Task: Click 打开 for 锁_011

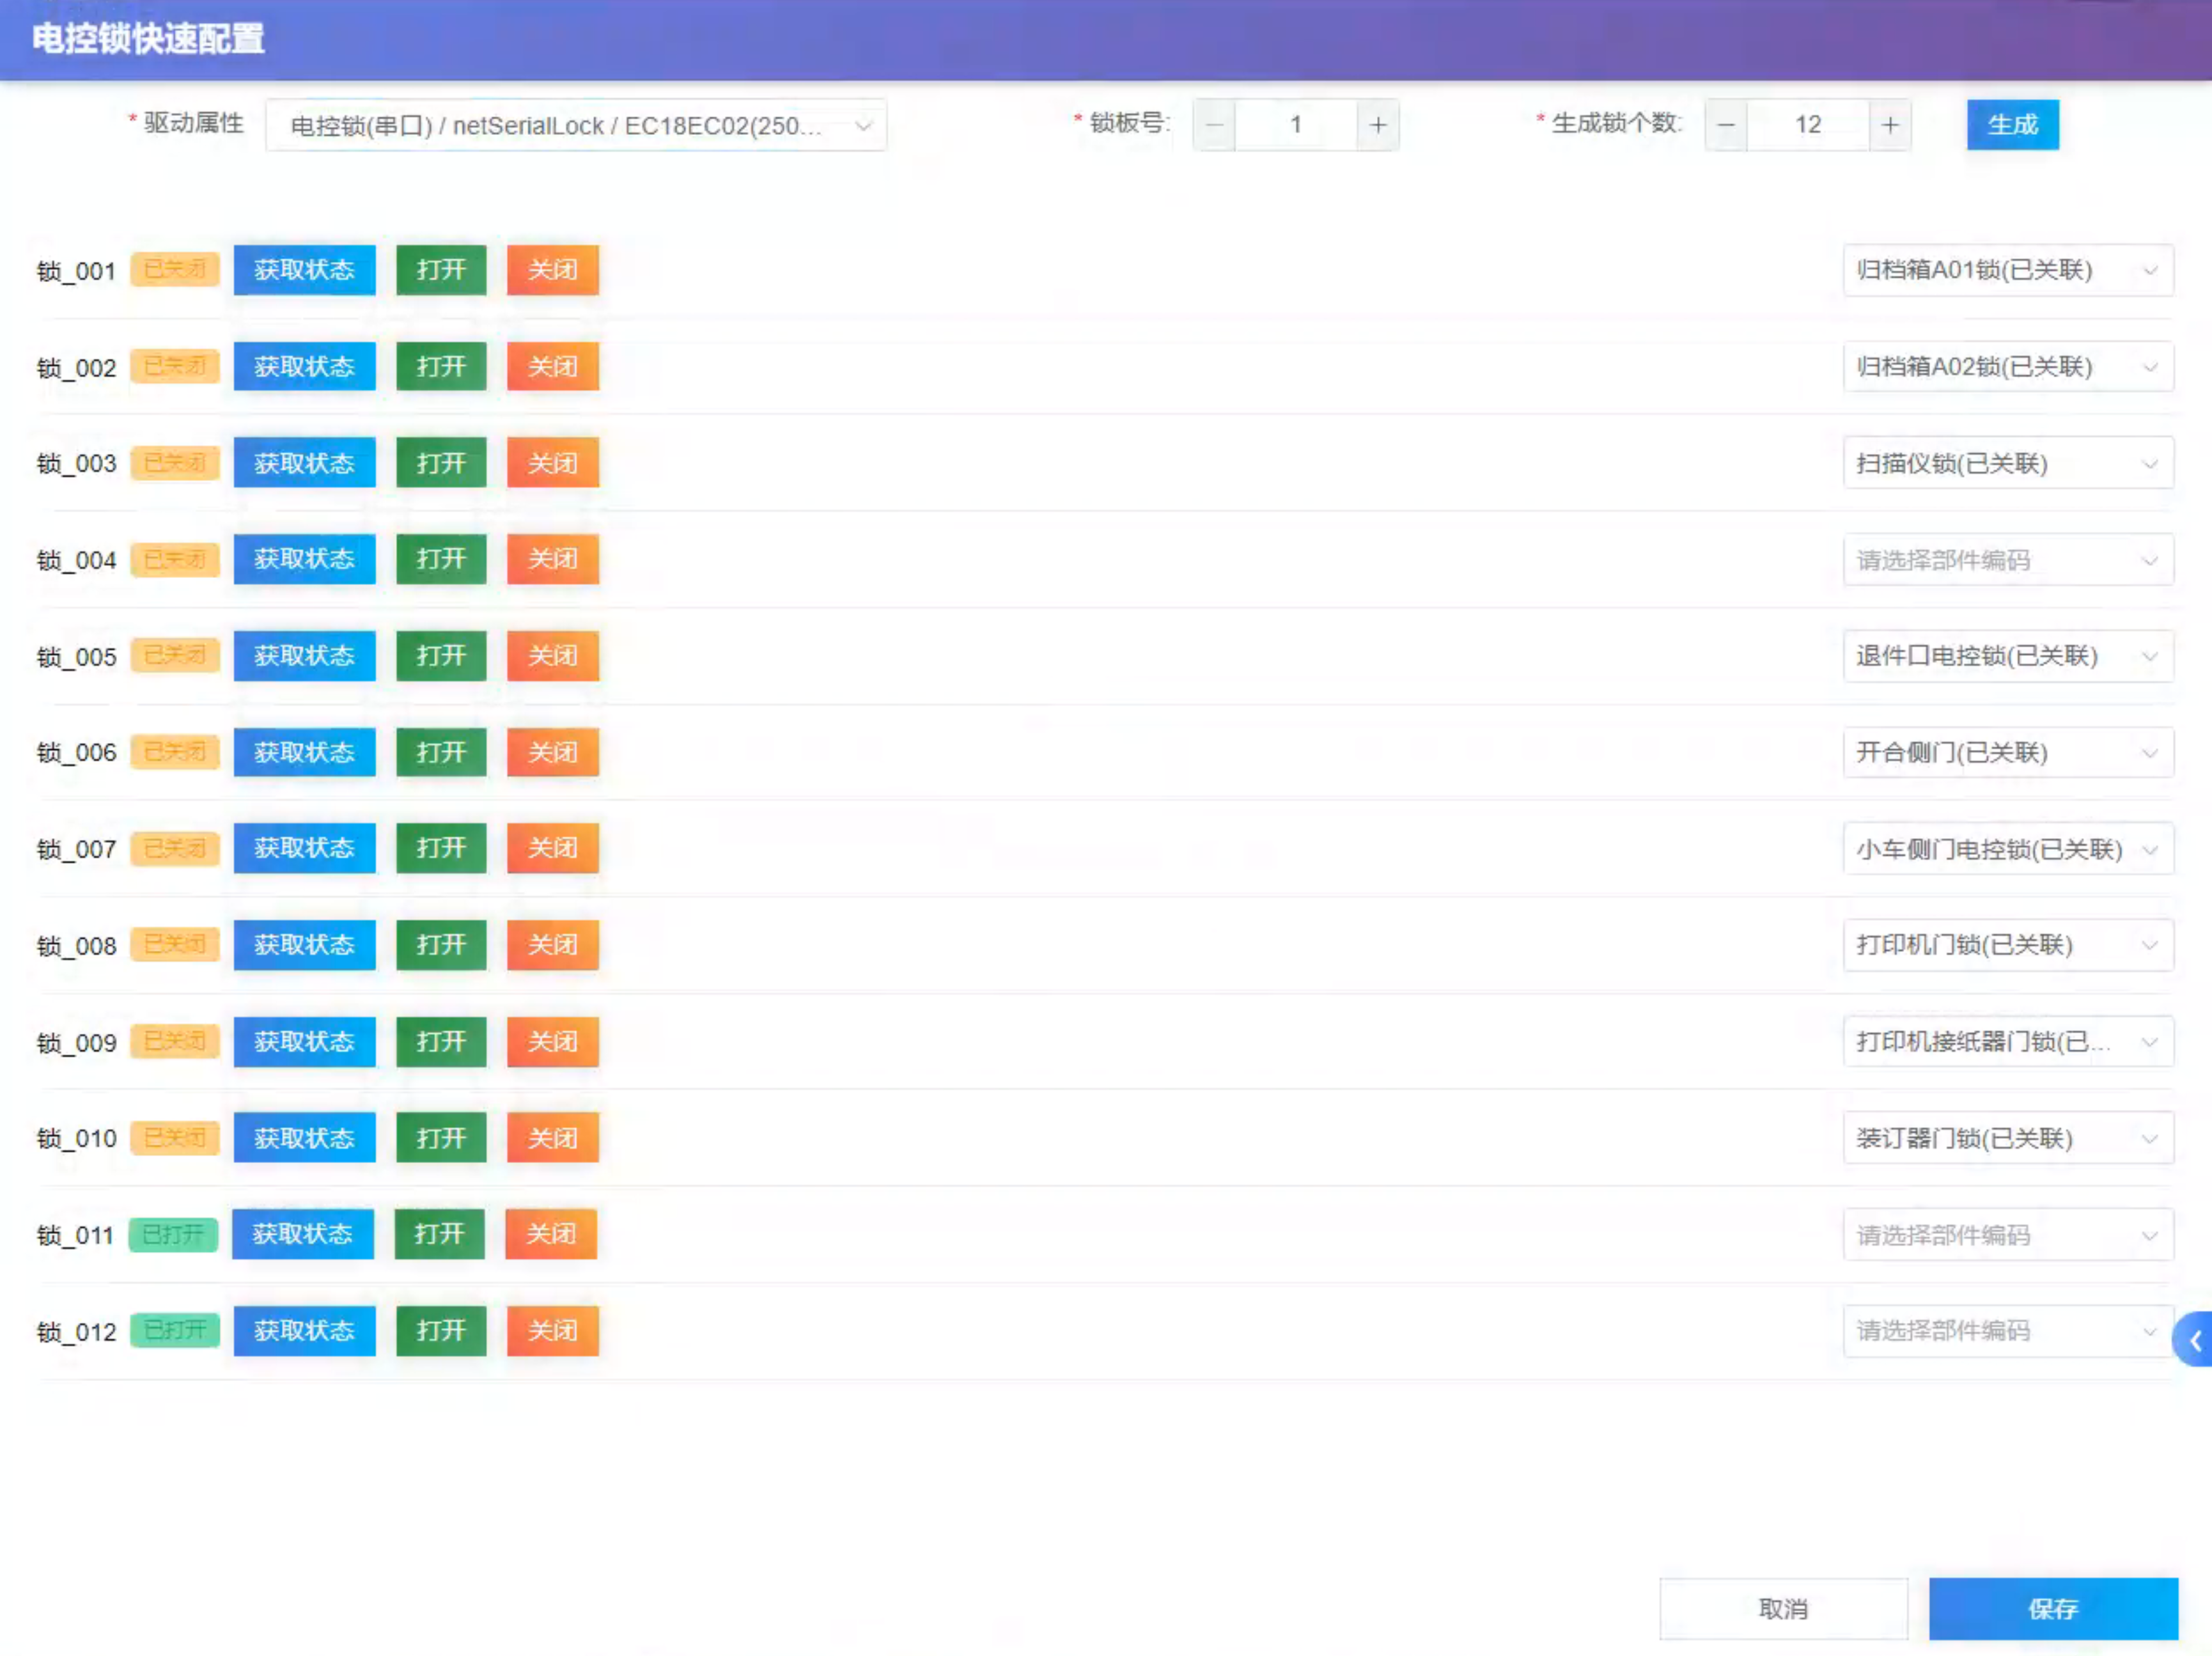Action: click(439, 1234)
